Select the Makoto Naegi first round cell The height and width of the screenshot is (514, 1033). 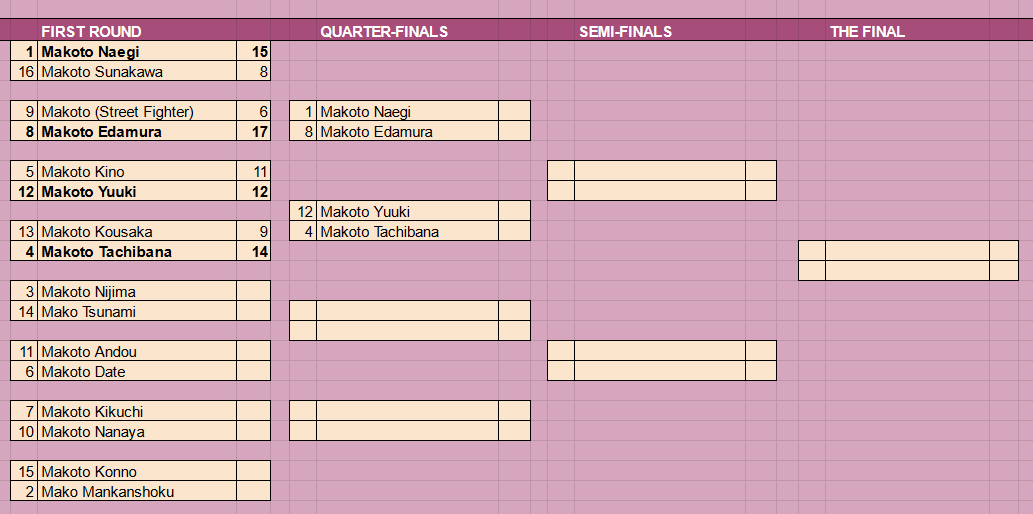pos(137,51)
